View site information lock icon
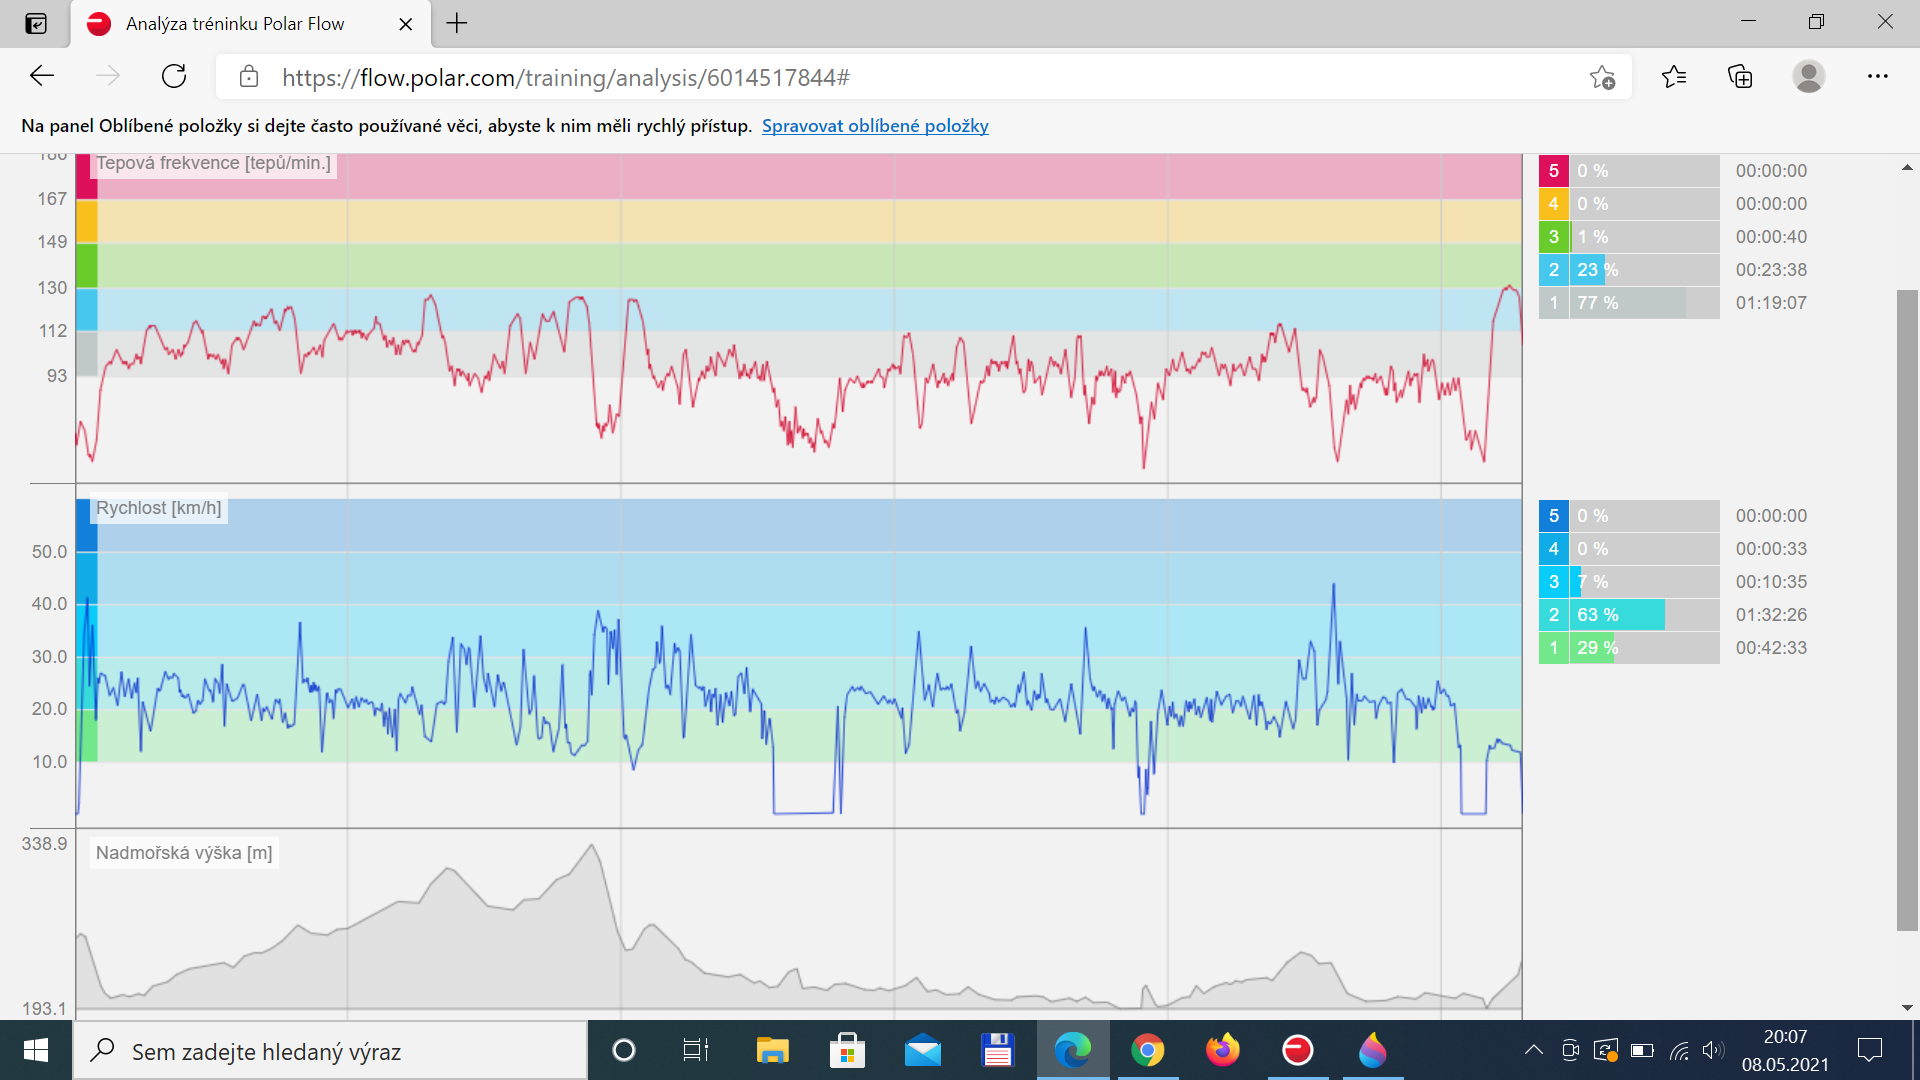1920x1080 pixels. click(249, 77)
